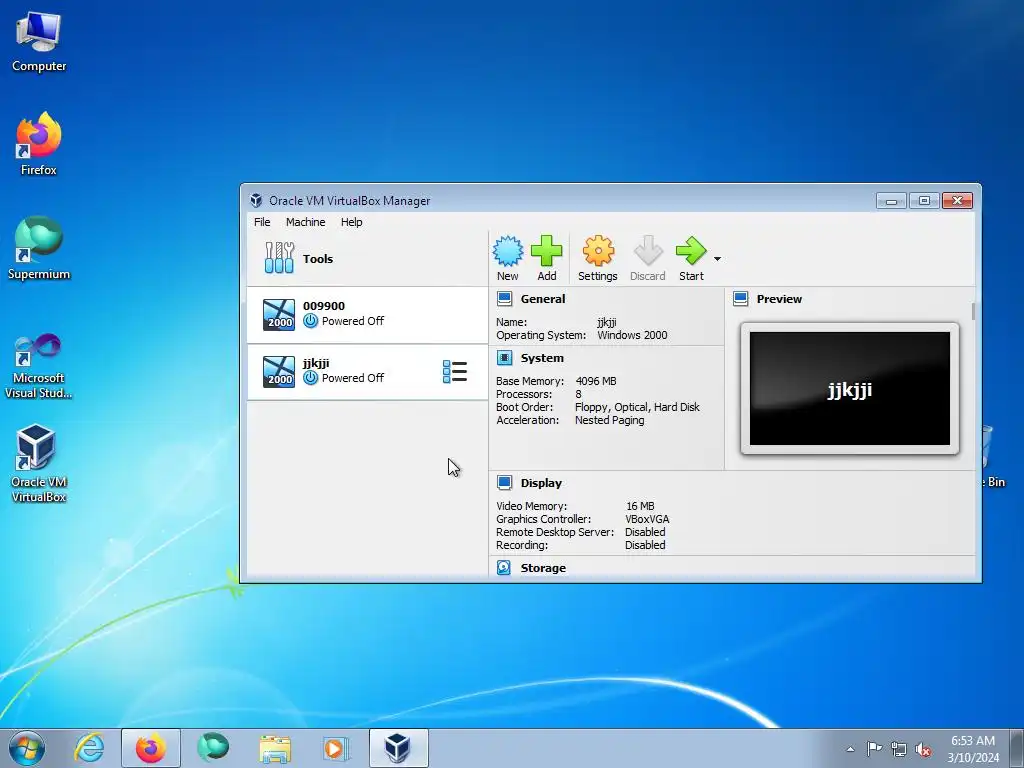
Task: Click the Show desktop strip
Action: 1017,748
